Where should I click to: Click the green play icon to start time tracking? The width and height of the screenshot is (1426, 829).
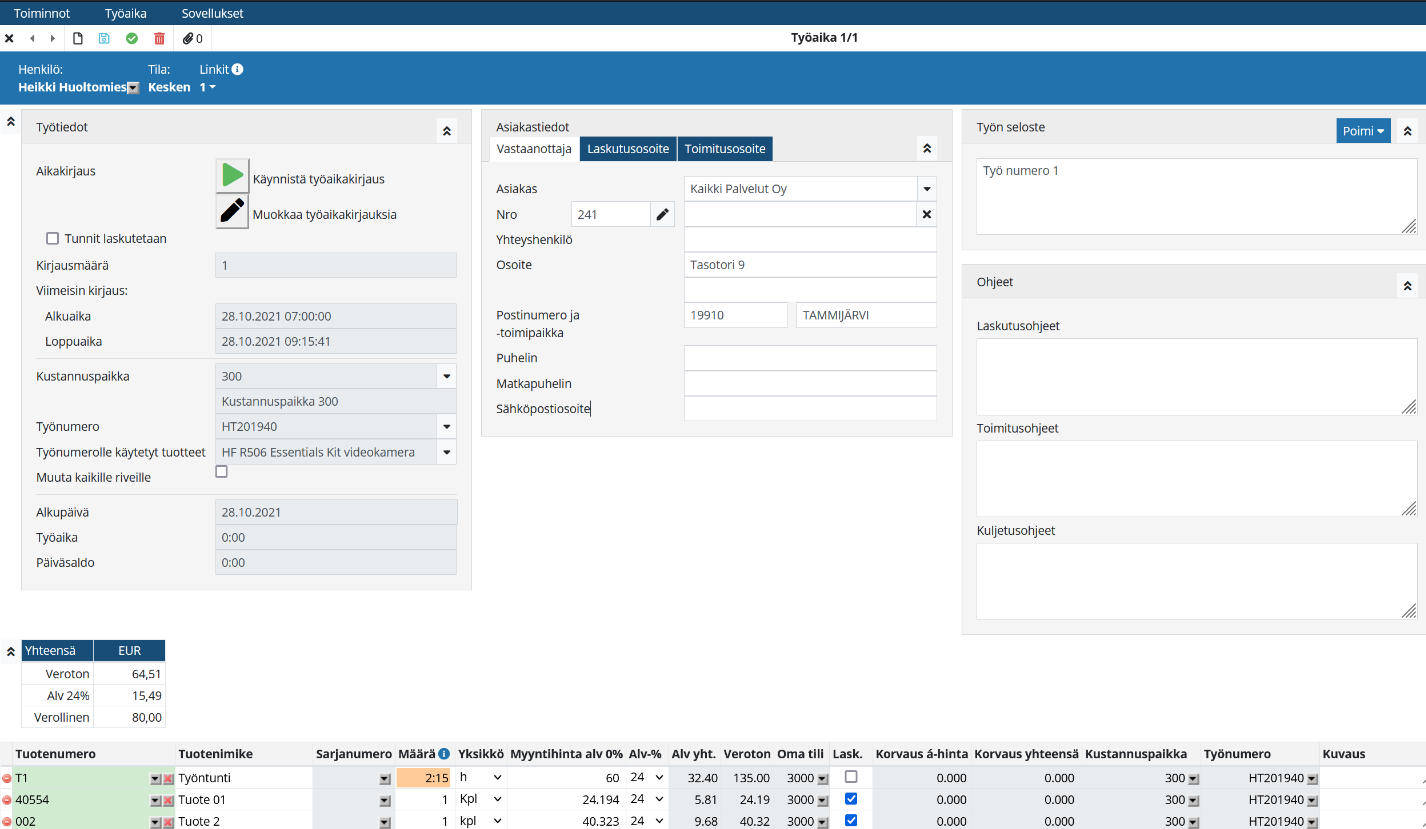(232, 176)
